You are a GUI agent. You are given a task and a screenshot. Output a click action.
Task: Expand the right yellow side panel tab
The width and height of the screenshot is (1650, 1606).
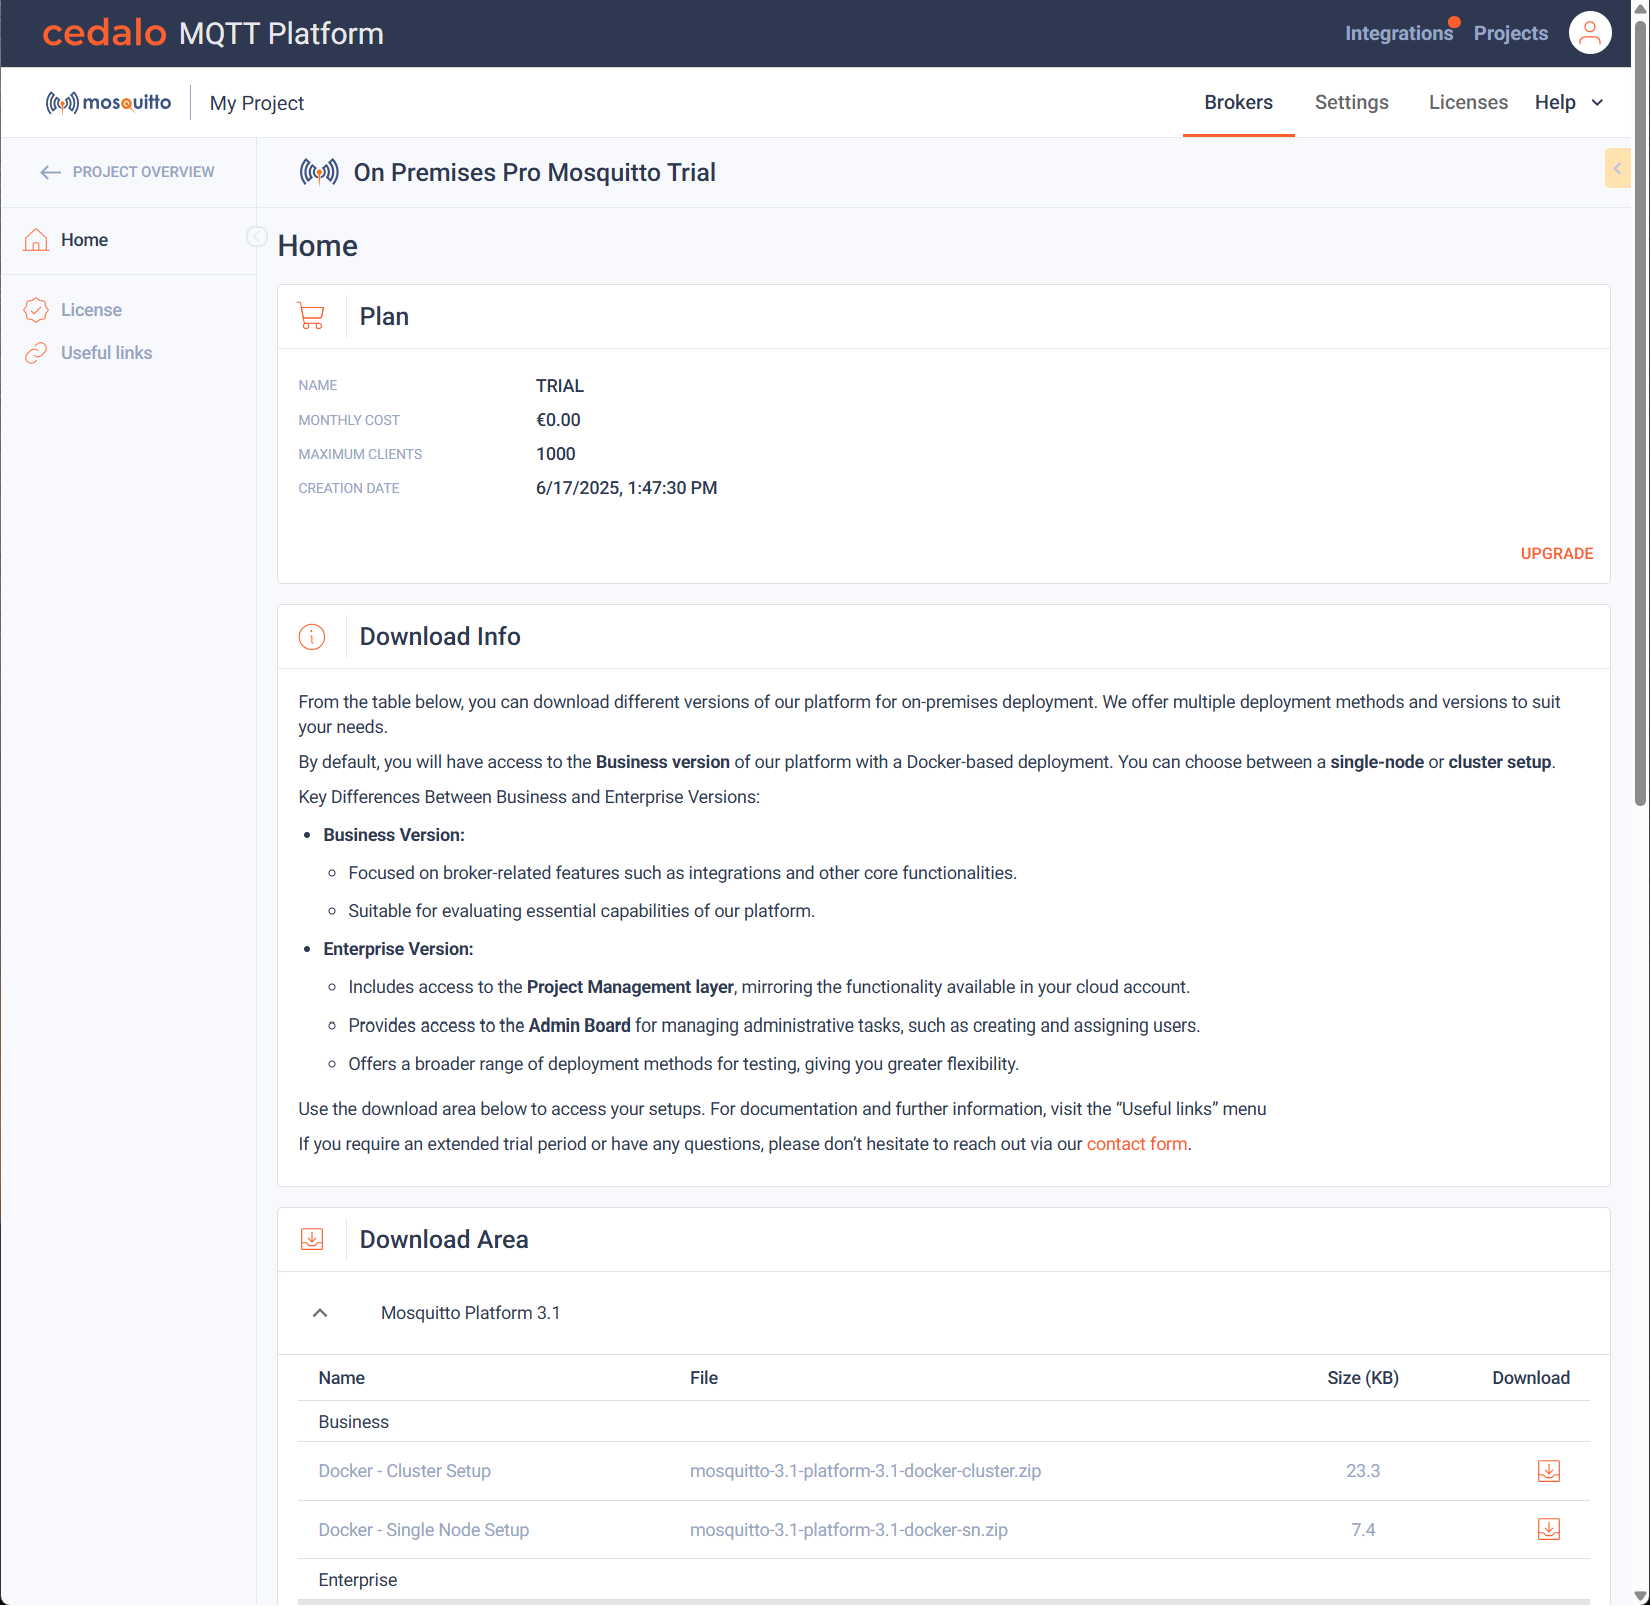[x=1617, y=168]
